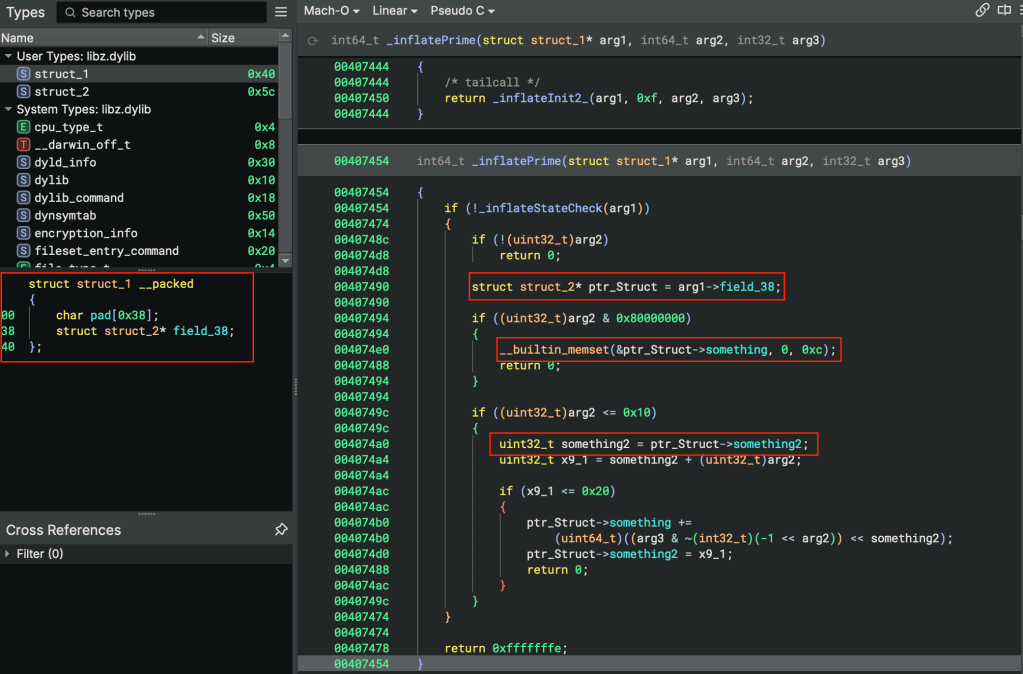The height and width of the screenshot is (674, 1023).
Task: Click the pin icon in Cross References
Action: click(281, 530)
